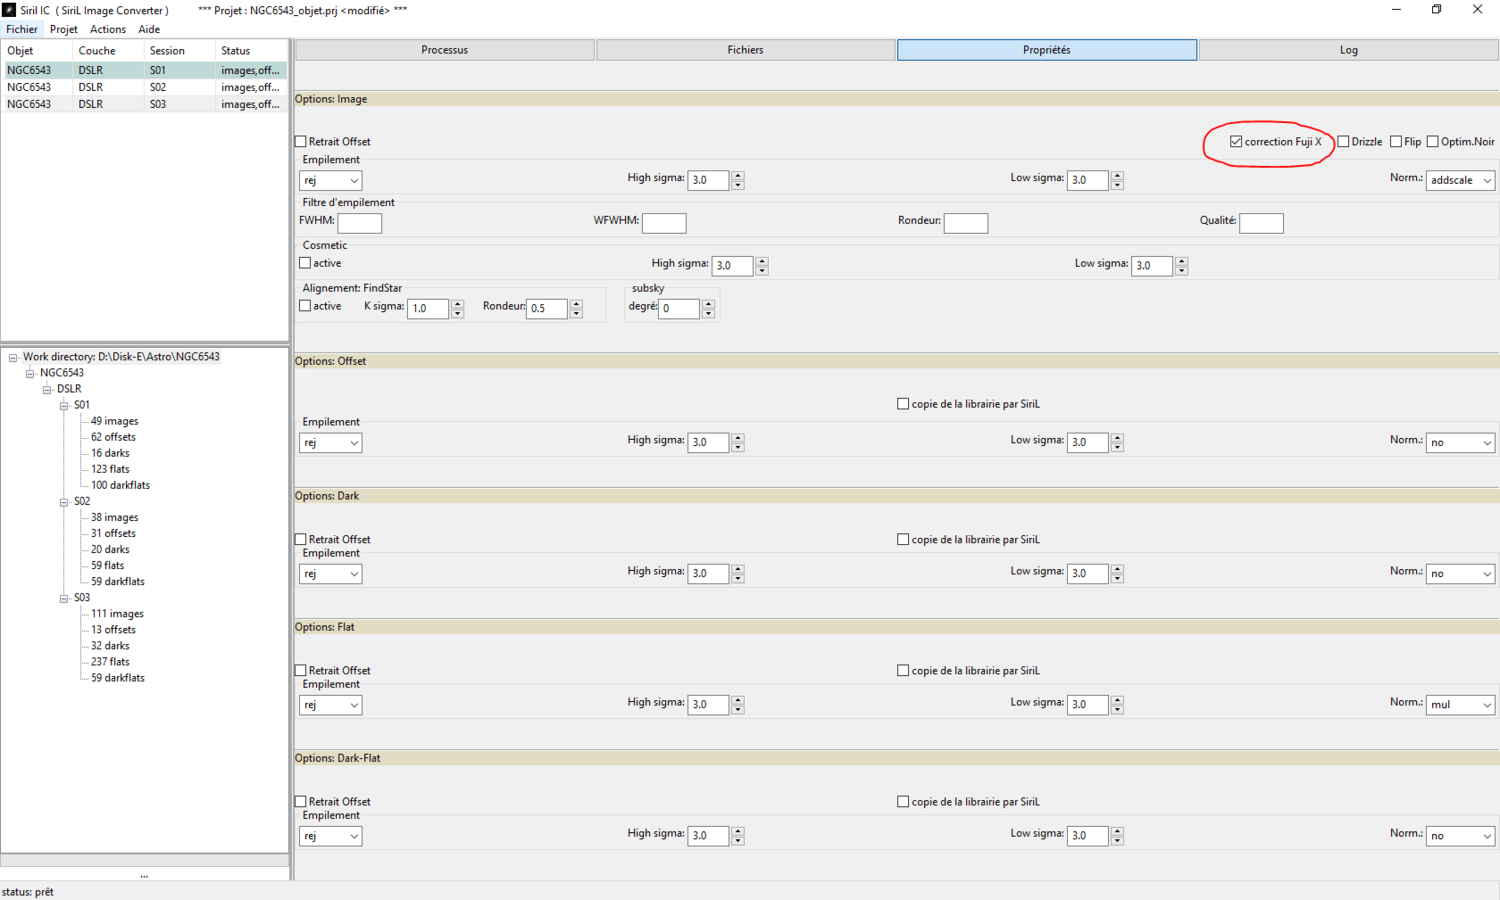Switch to the Processus tab
Viewport: 1500px width, 900px height.
[x=444, y=50]
